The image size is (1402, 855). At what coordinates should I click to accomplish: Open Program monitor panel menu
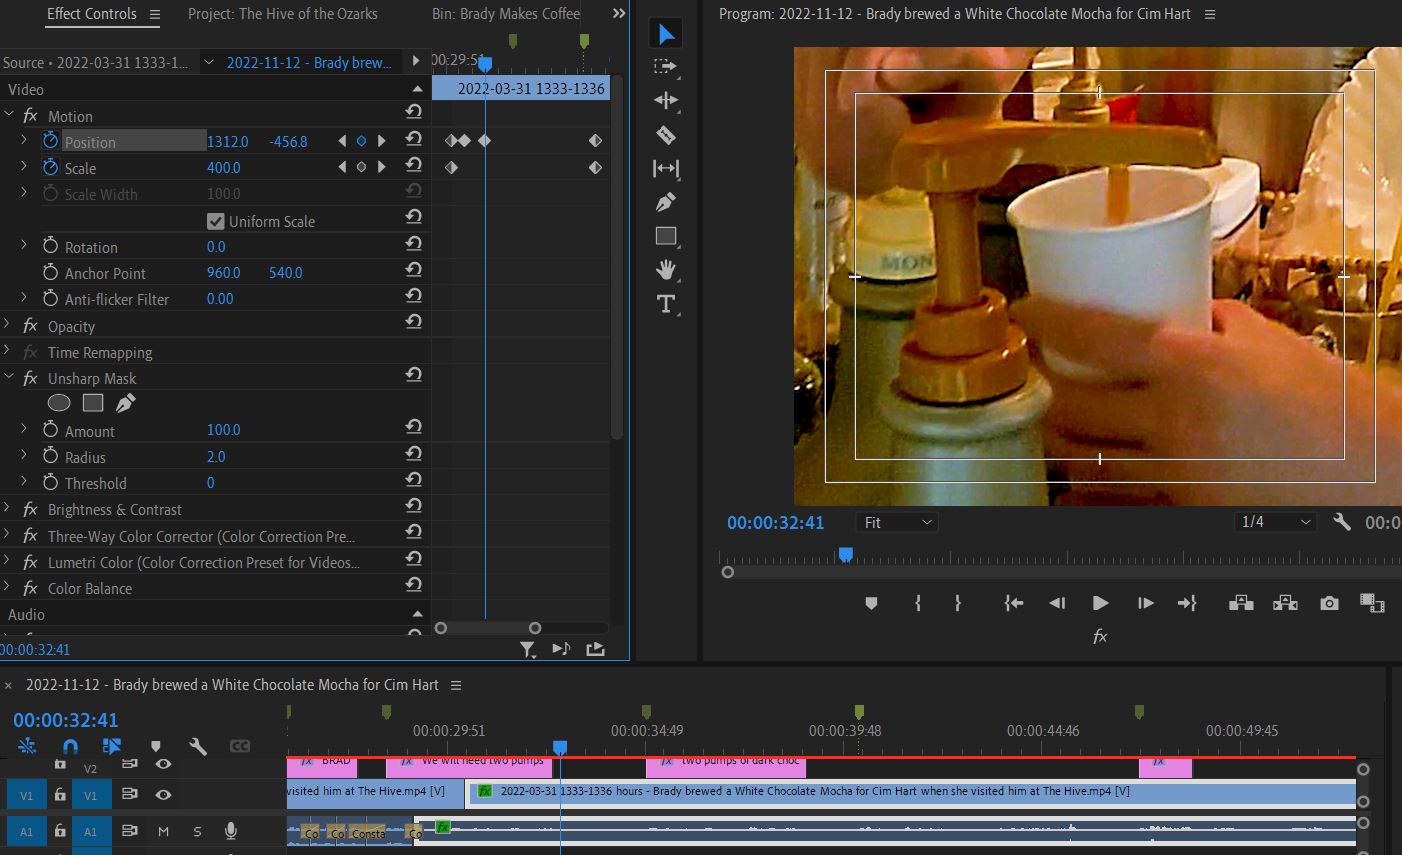[x=1210, y=15]
